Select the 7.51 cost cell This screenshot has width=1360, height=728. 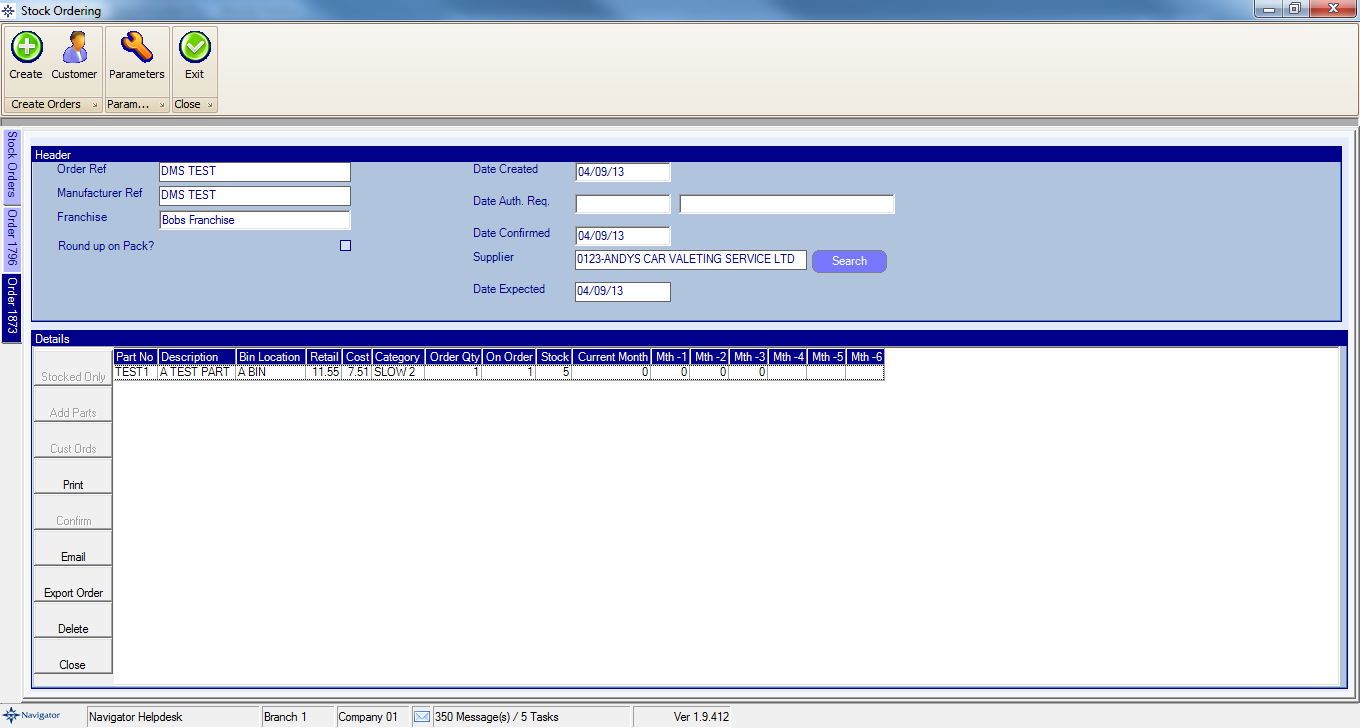(x=357, y=372)
